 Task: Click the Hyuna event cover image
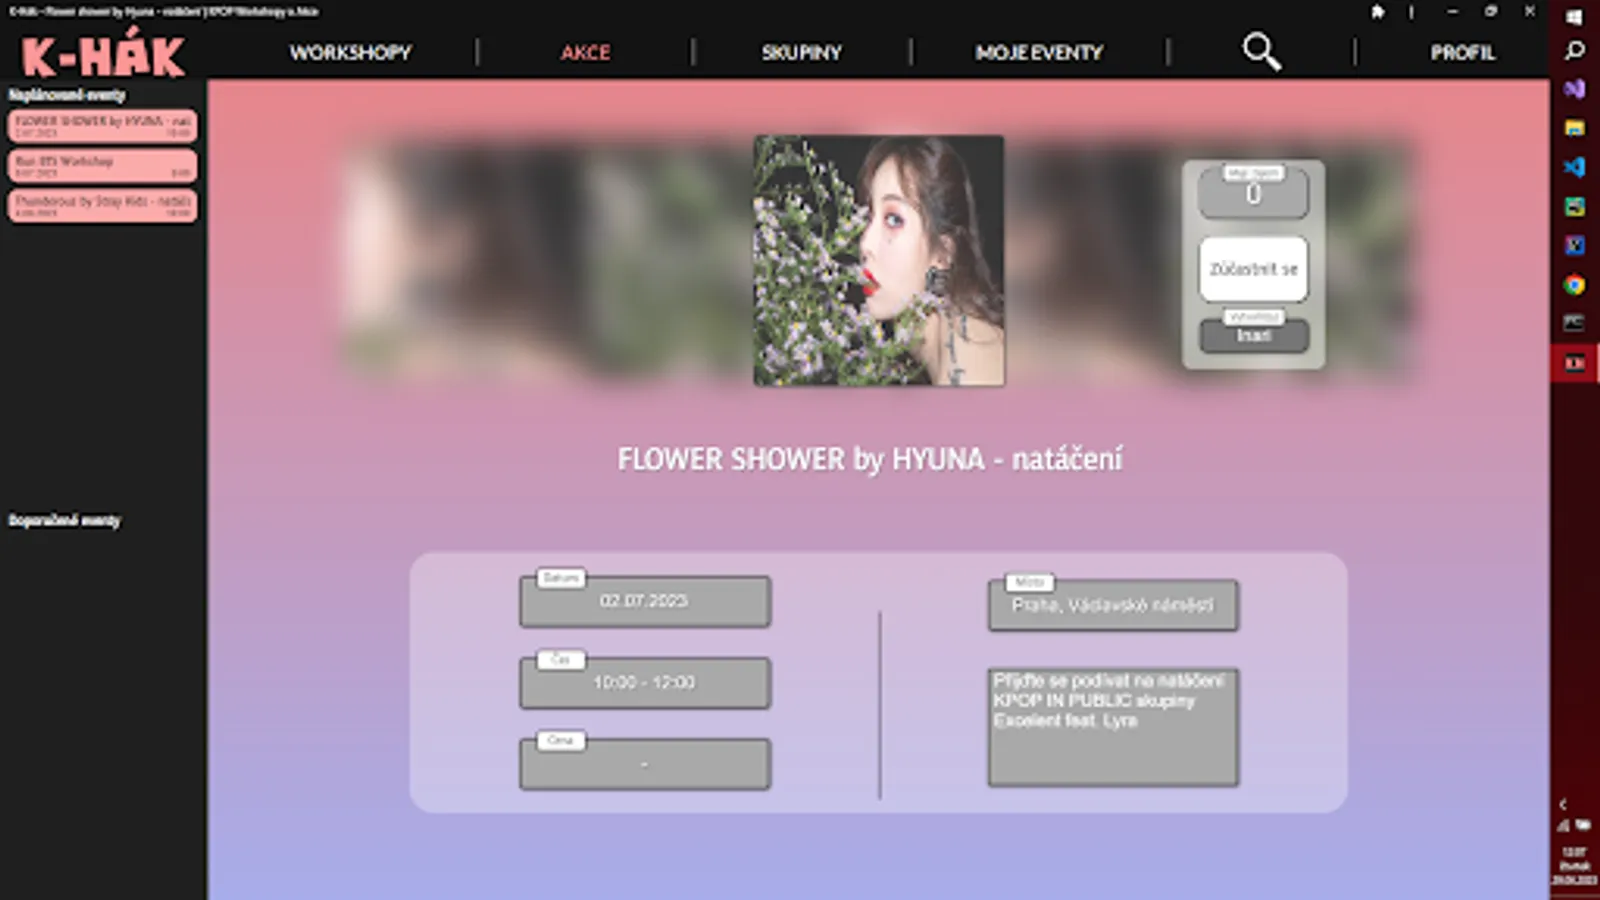[x=879, y=261]
